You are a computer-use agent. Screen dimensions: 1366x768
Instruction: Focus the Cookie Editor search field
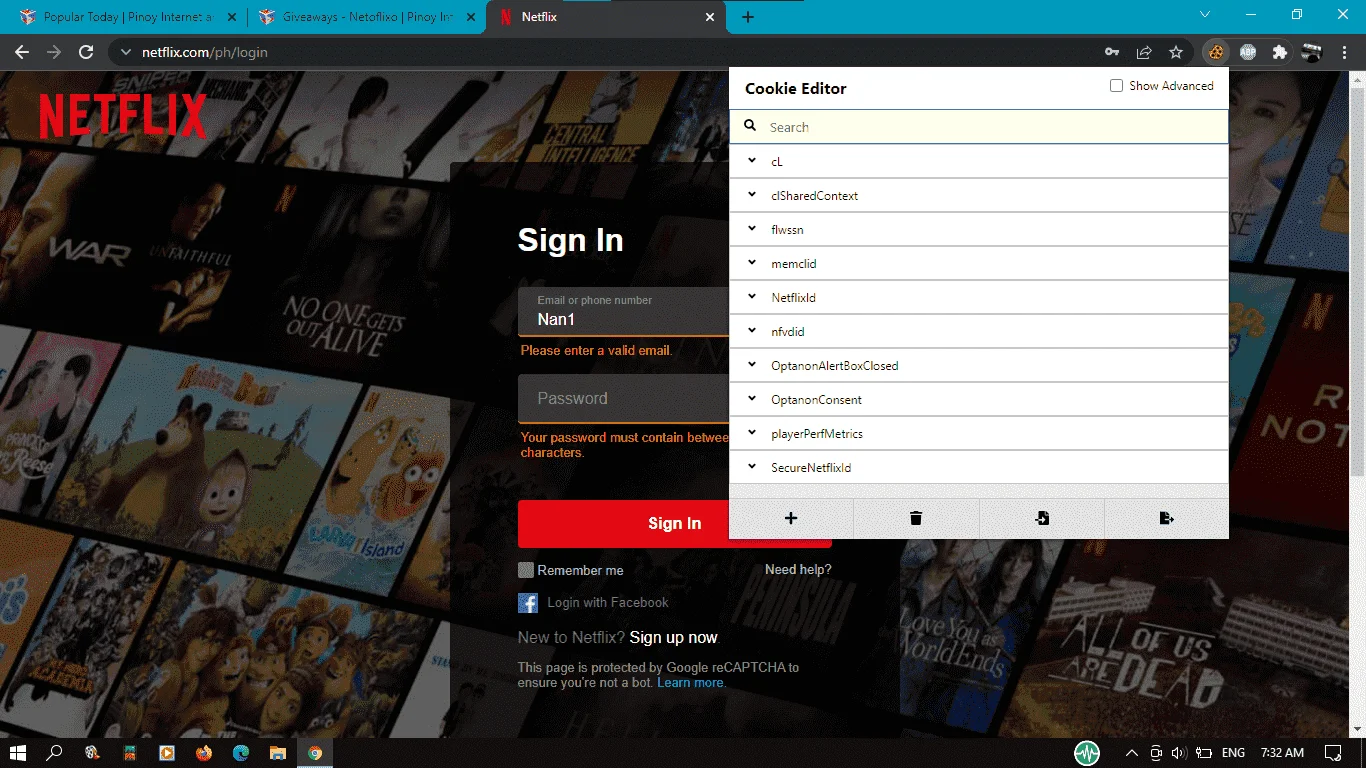(x=979, y=127)
